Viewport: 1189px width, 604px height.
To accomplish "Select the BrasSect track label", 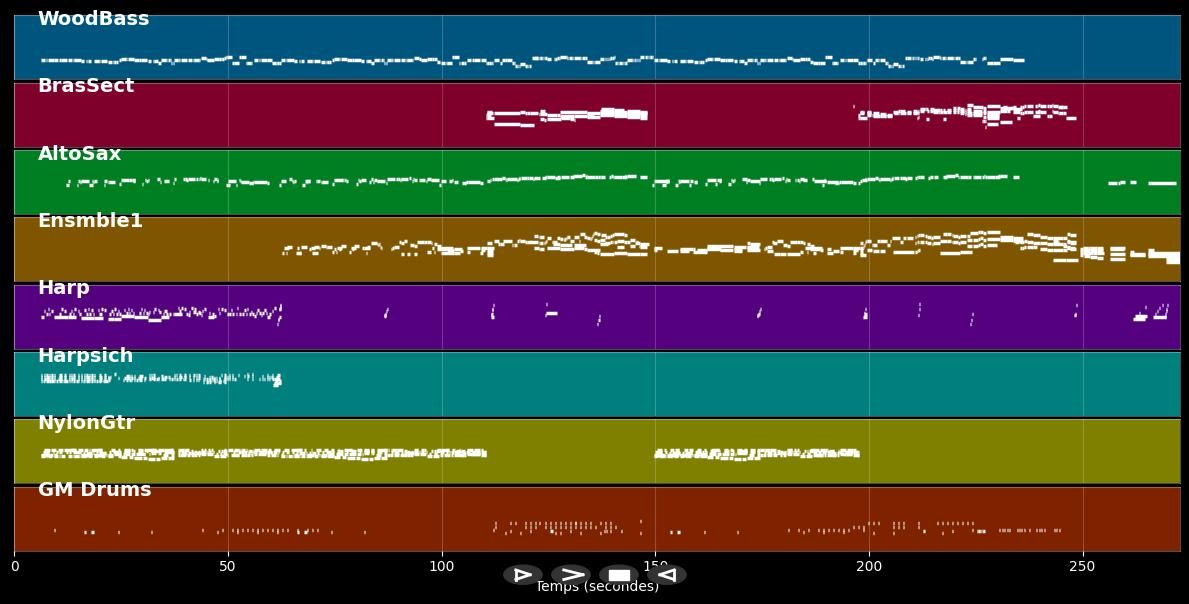I will [85, 86].
